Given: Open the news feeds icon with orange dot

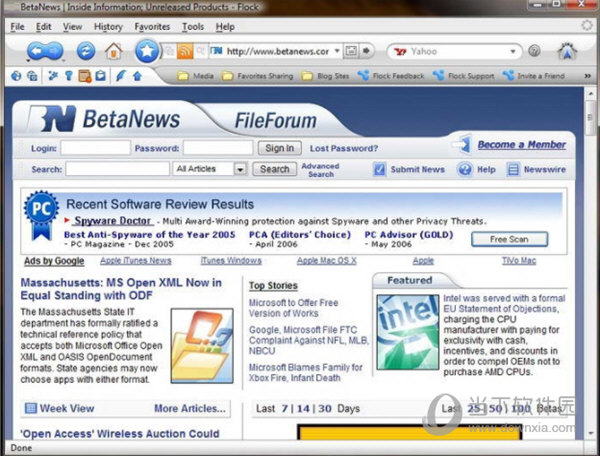Looking at the screenshot, I should pos(85,76).
